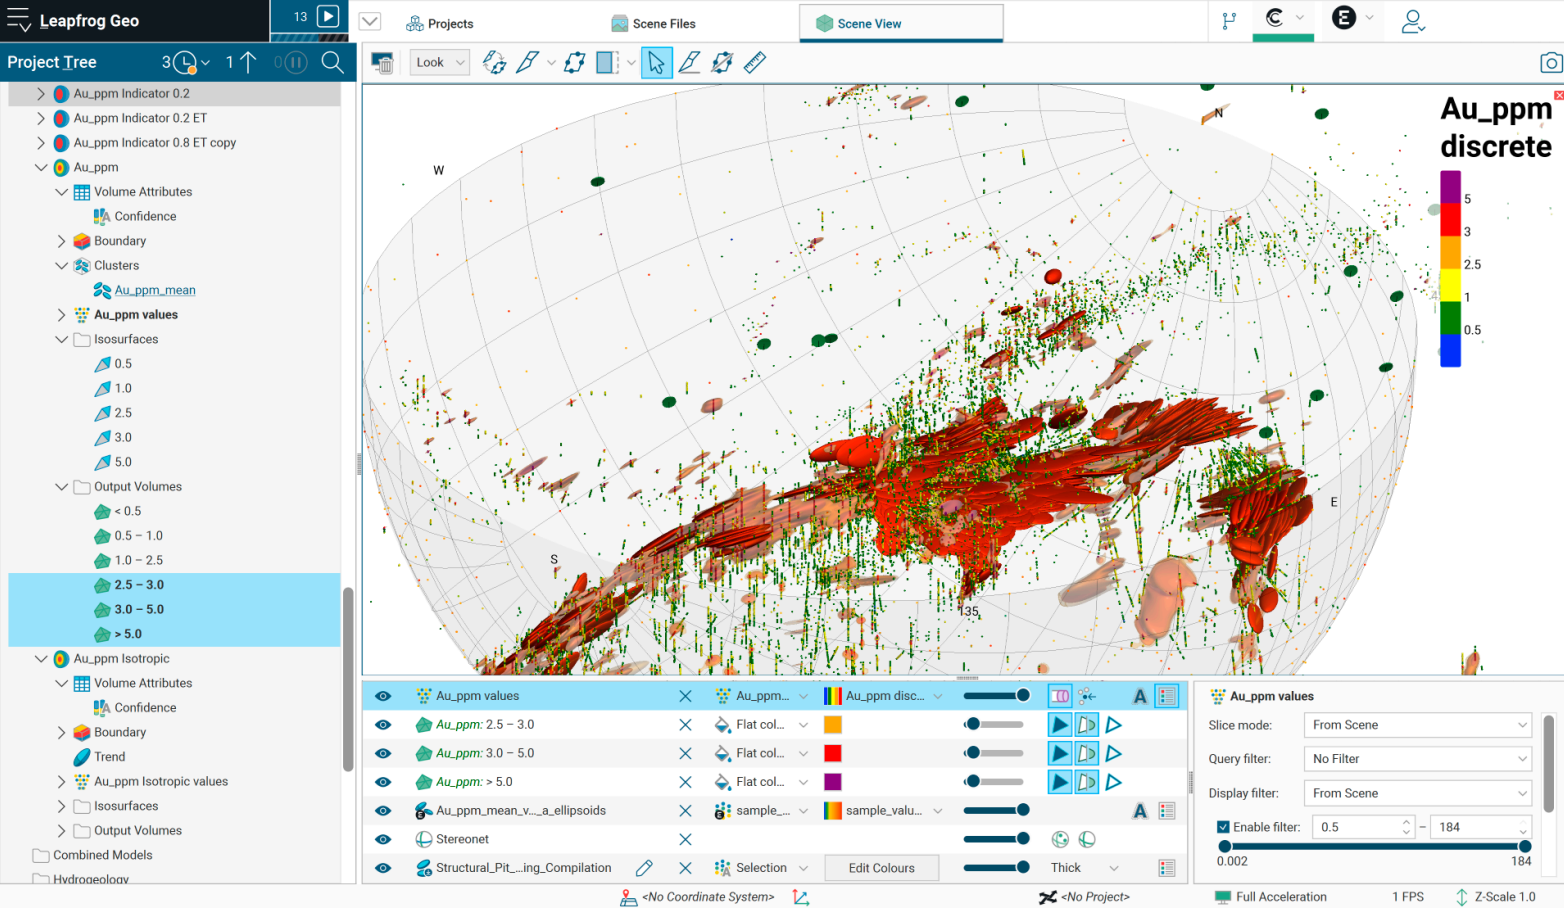Image resolution: width=1564 pixels, height=912 pixels.
Task: Switch to the Scene Files tab
Action: tap(654, 23)
